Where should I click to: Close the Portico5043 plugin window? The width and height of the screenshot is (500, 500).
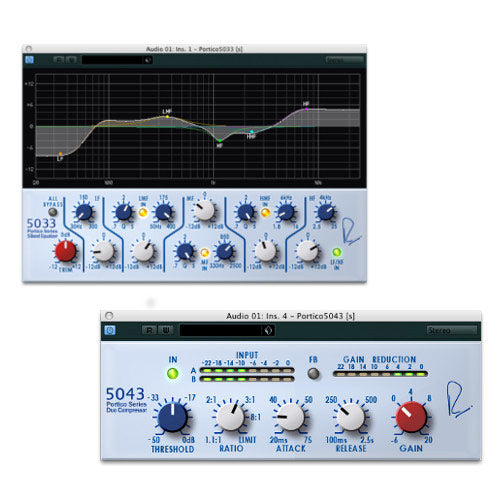tap(109, 315)
